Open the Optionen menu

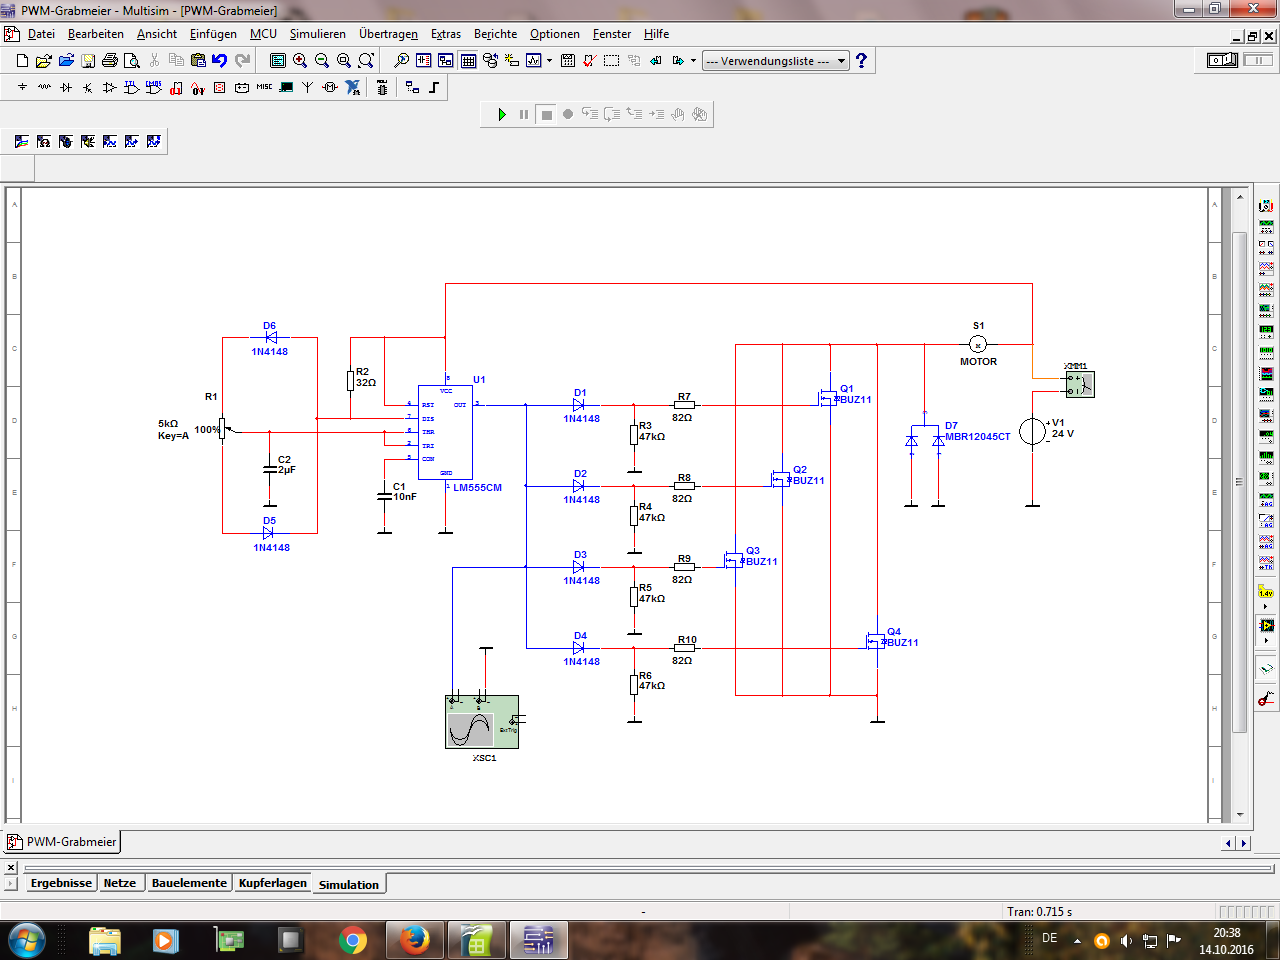coord(555,34)
